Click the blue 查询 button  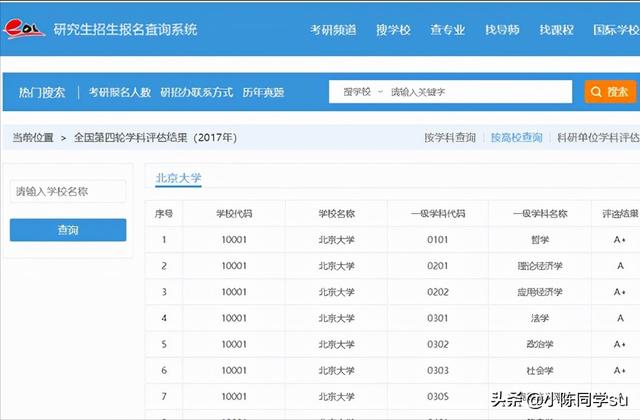pyautogui.click(x=68, y=230)
